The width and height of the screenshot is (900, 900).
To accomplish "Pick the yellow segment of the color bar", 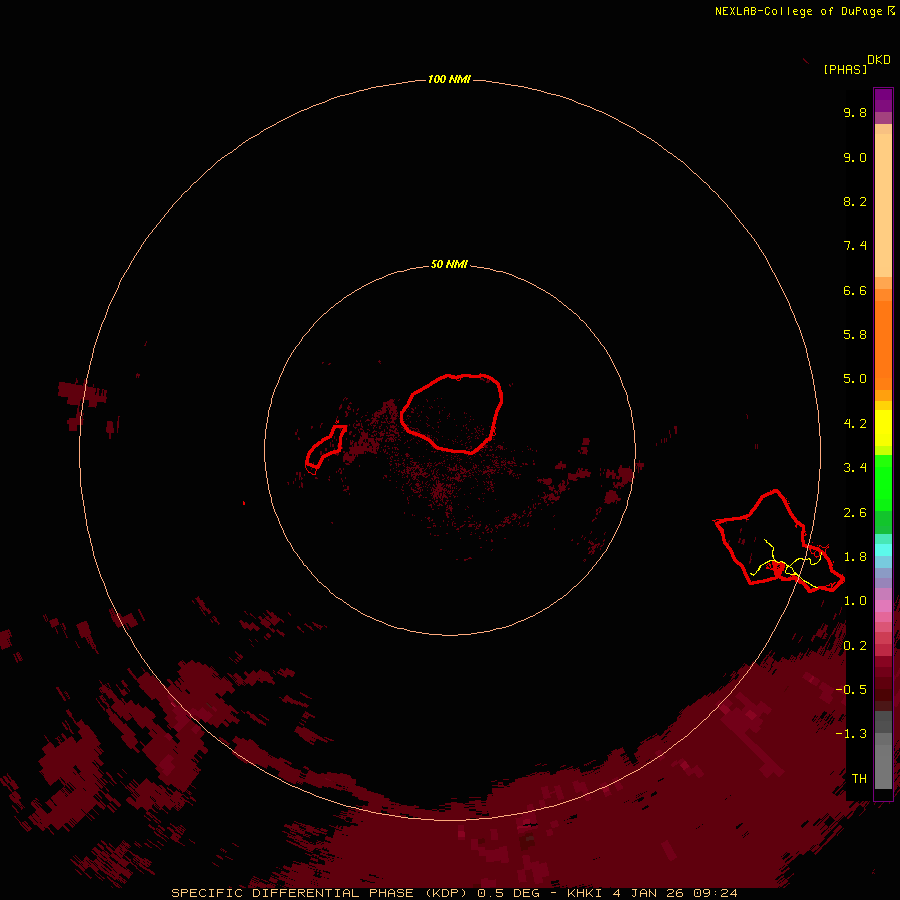I will 883,428.
